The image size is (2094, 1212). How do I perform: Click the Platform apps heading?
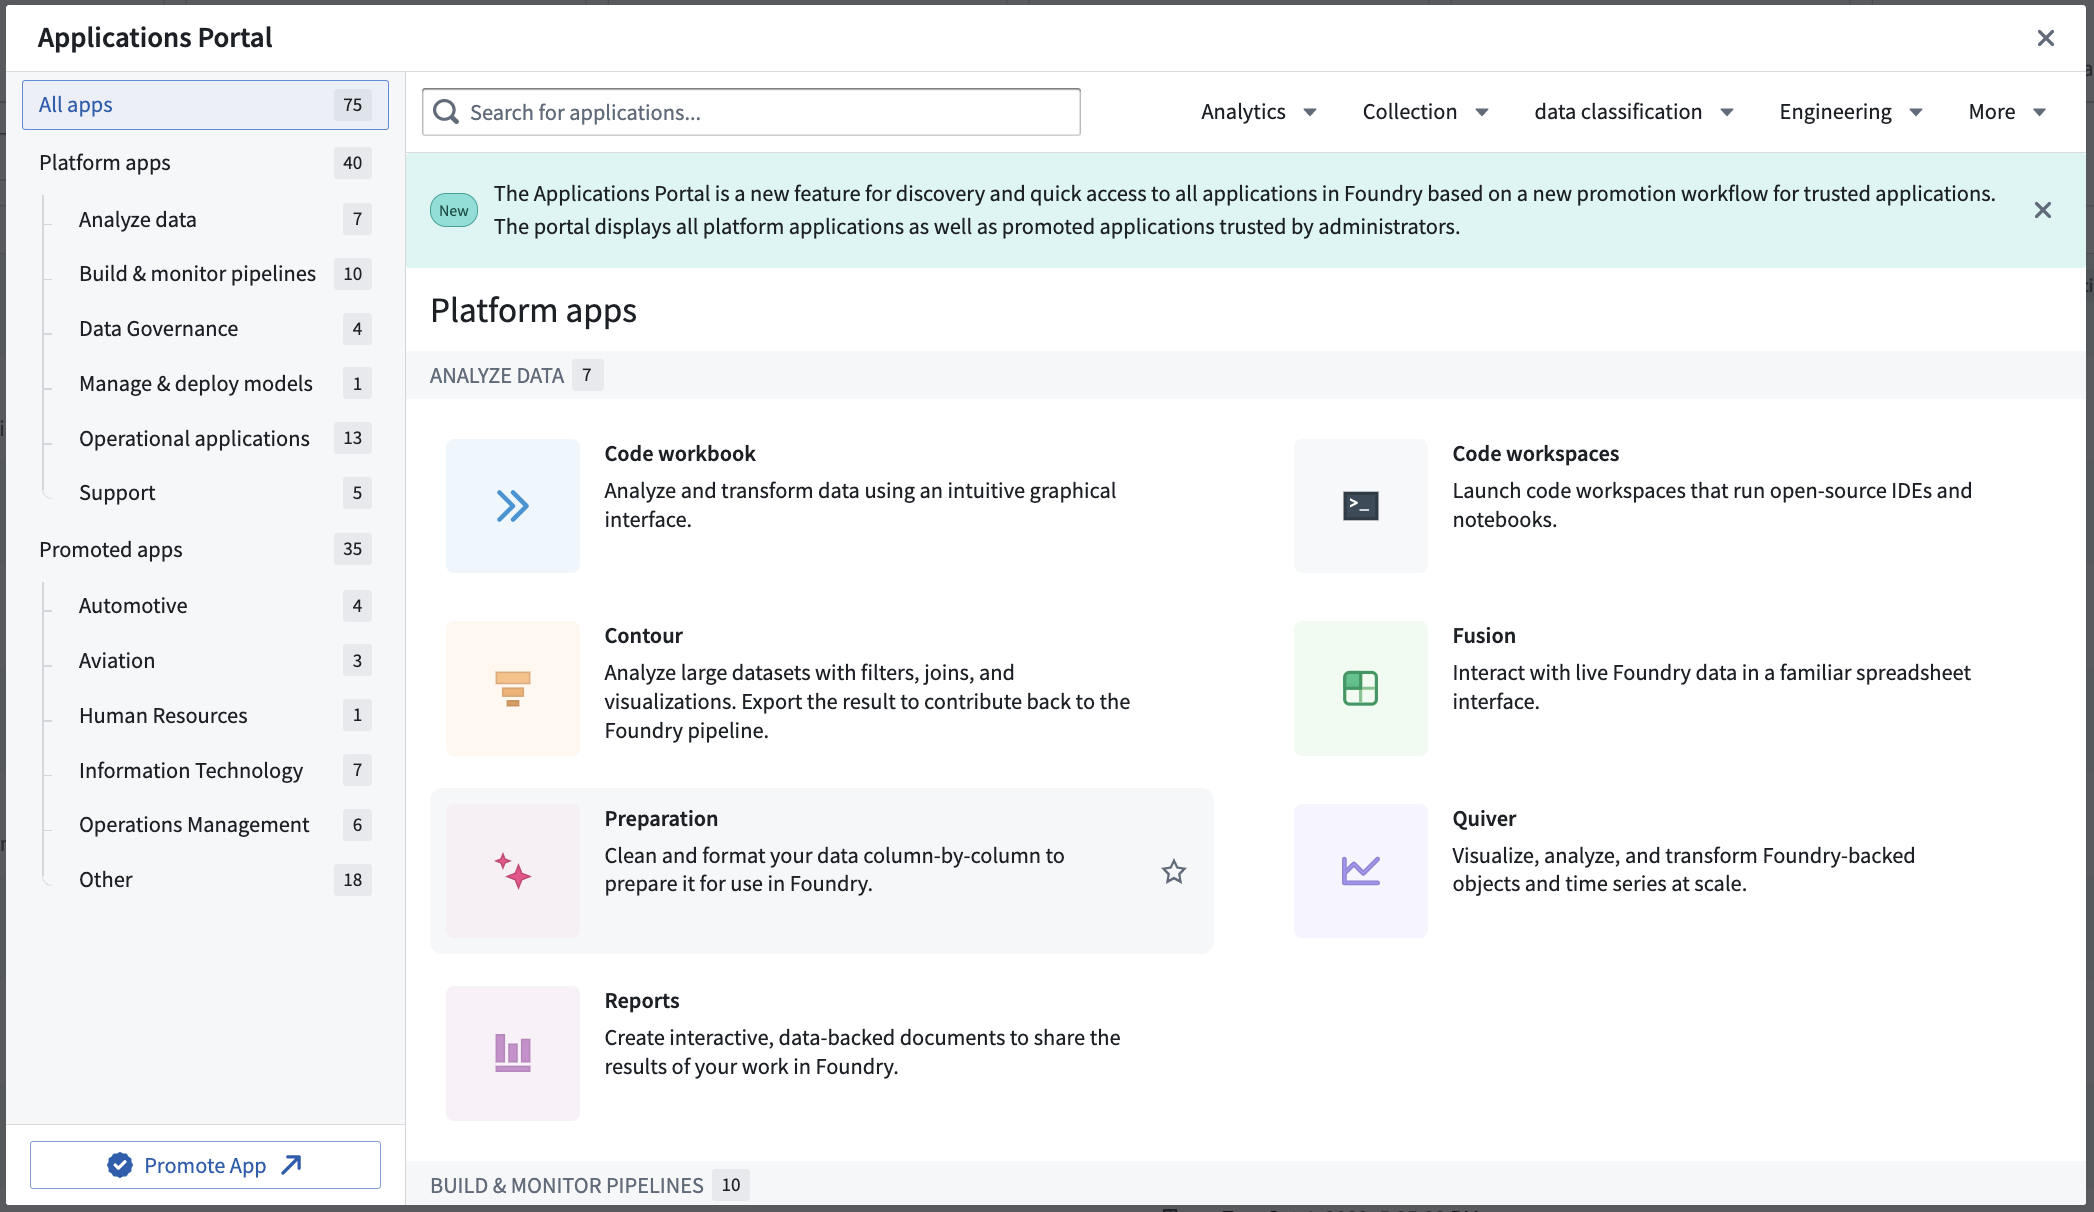[x=533, y=311]
